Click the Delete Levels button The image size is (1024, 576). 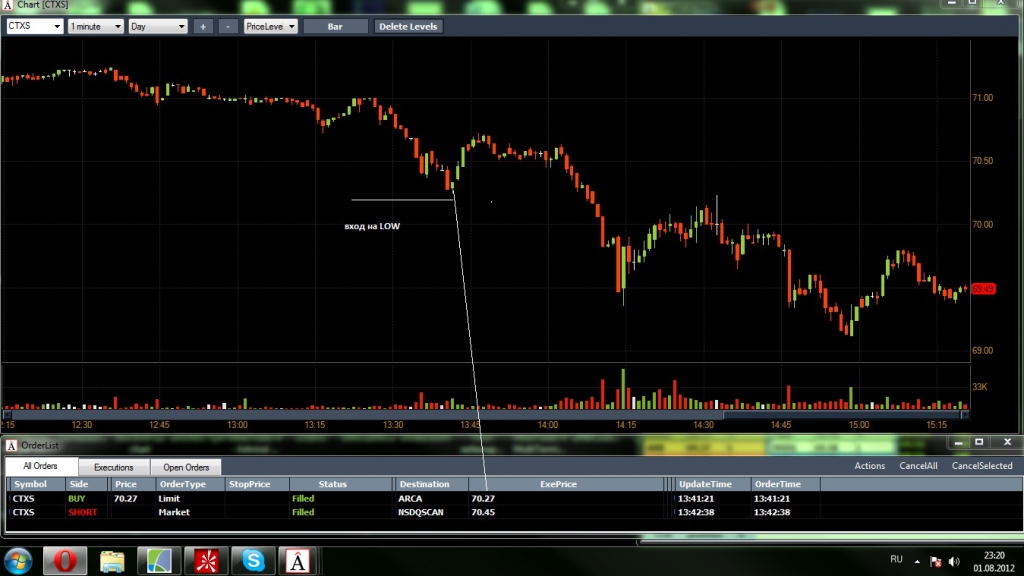tap(408, 26)
